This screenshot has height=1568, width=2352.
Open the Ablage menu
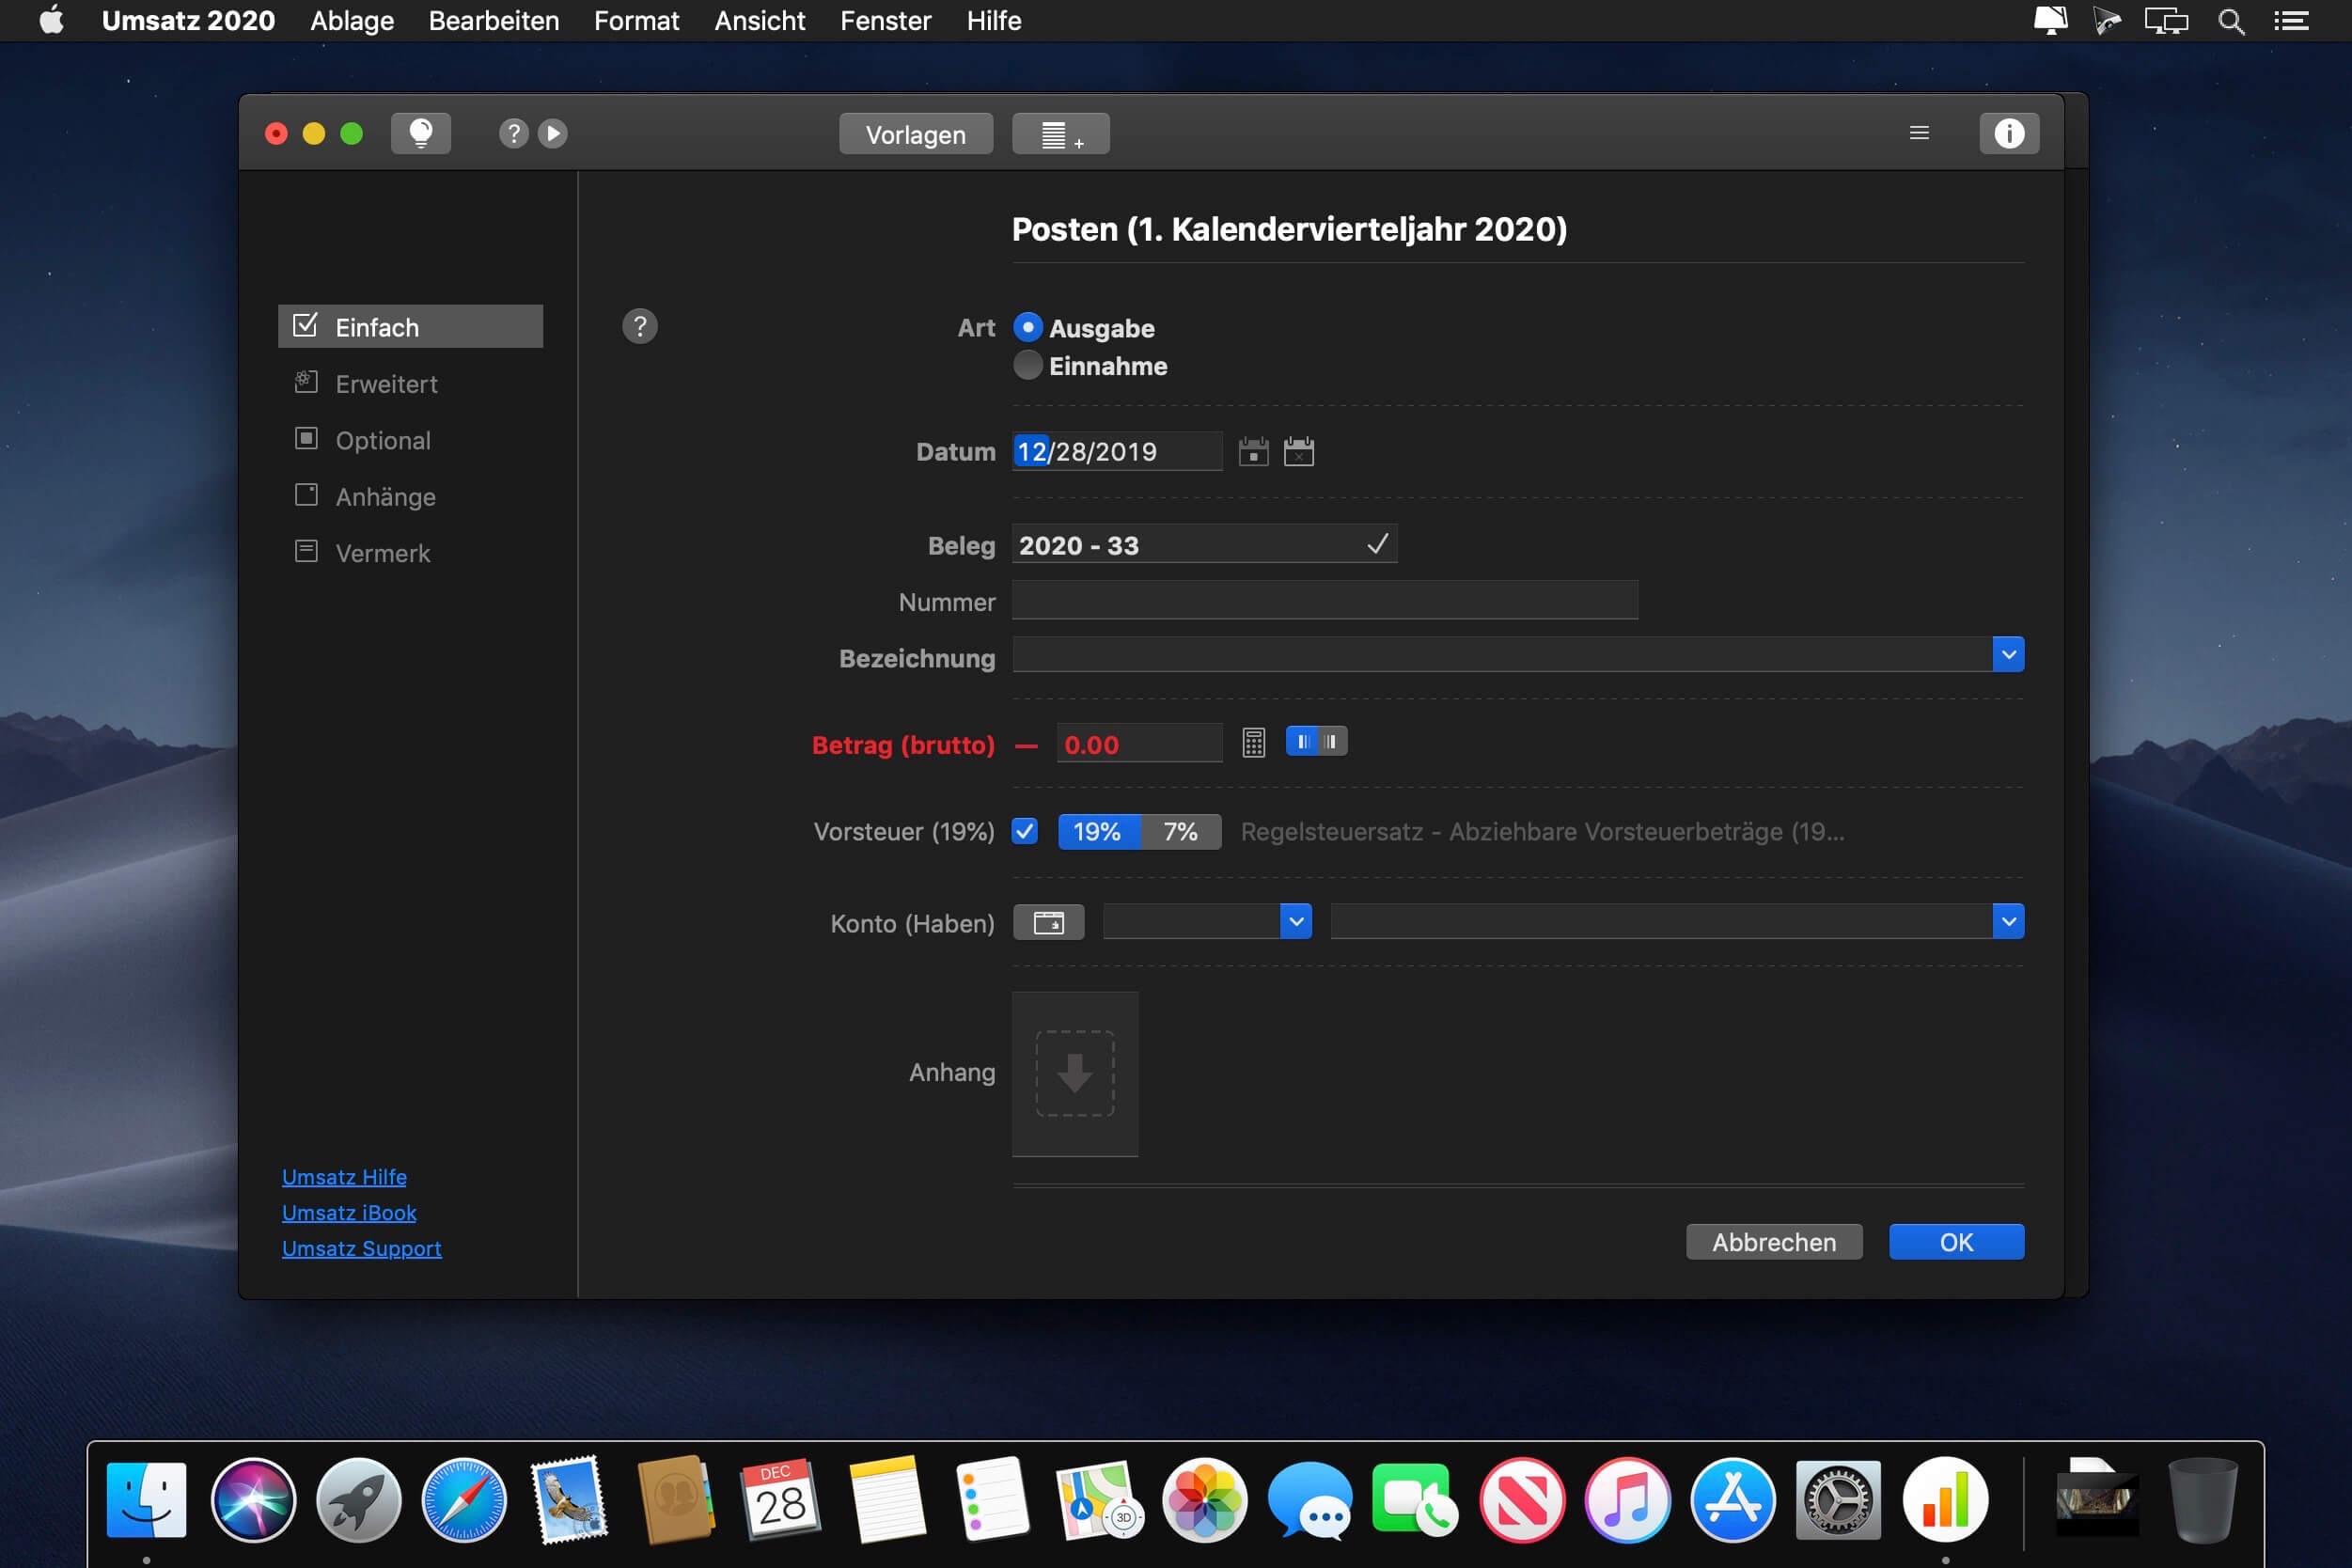pyautogui.click(x=352, y=21)
